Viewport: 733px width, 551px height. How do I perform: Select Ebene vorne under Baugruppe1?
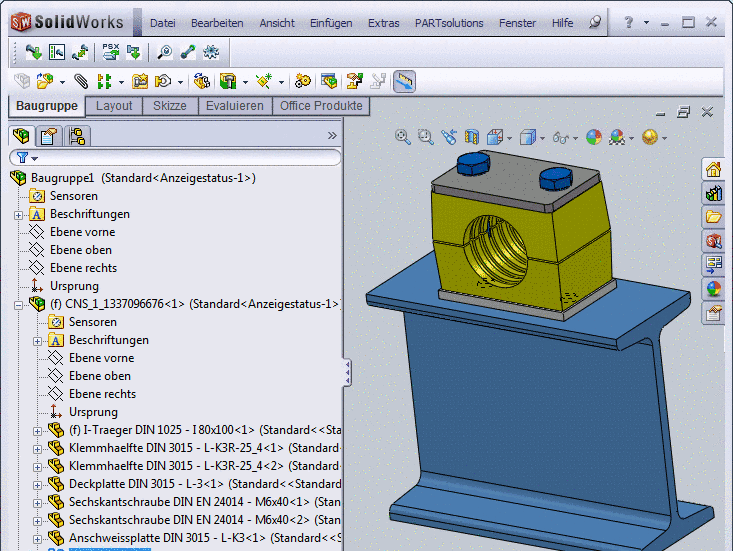click(82, 232)
